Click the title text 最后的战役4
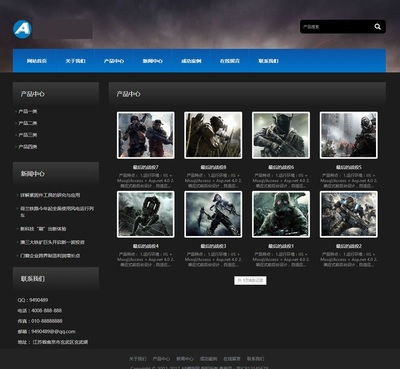This screenshot has width=400, height=369. point(146,246)
